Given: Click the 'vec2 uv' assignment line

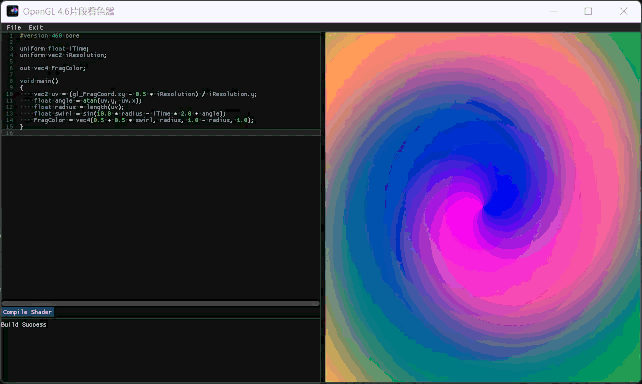Looking at the screenshot, I should pyautogui.click(x=145, y=94).
